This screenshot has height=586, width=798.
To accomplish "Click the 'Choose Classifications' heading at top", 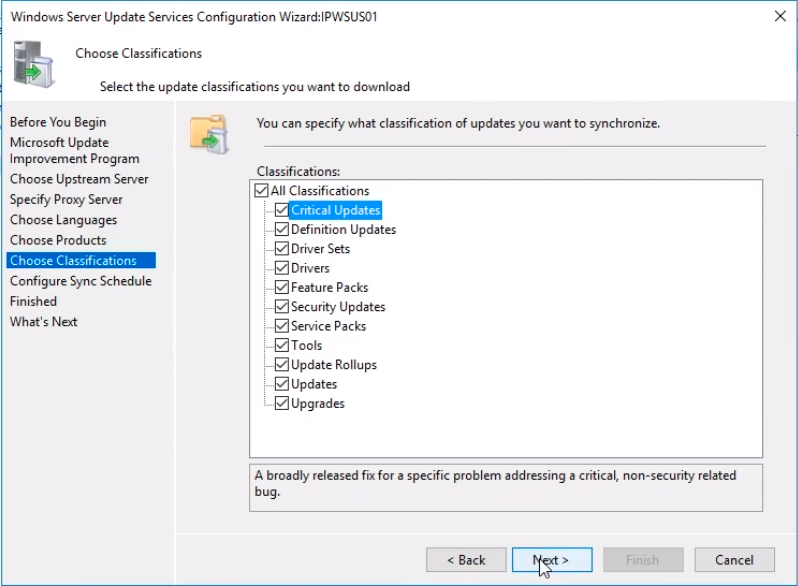I will coord(138,53).
